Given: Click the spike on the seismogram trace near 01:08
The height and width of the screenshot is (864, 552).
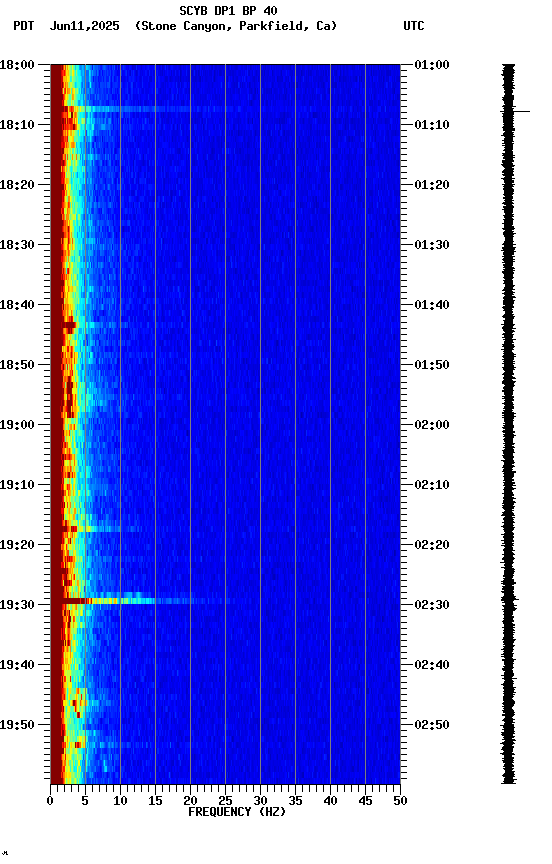Looking at the screenshot, I should pyautogui.click(x=516, y=111).
